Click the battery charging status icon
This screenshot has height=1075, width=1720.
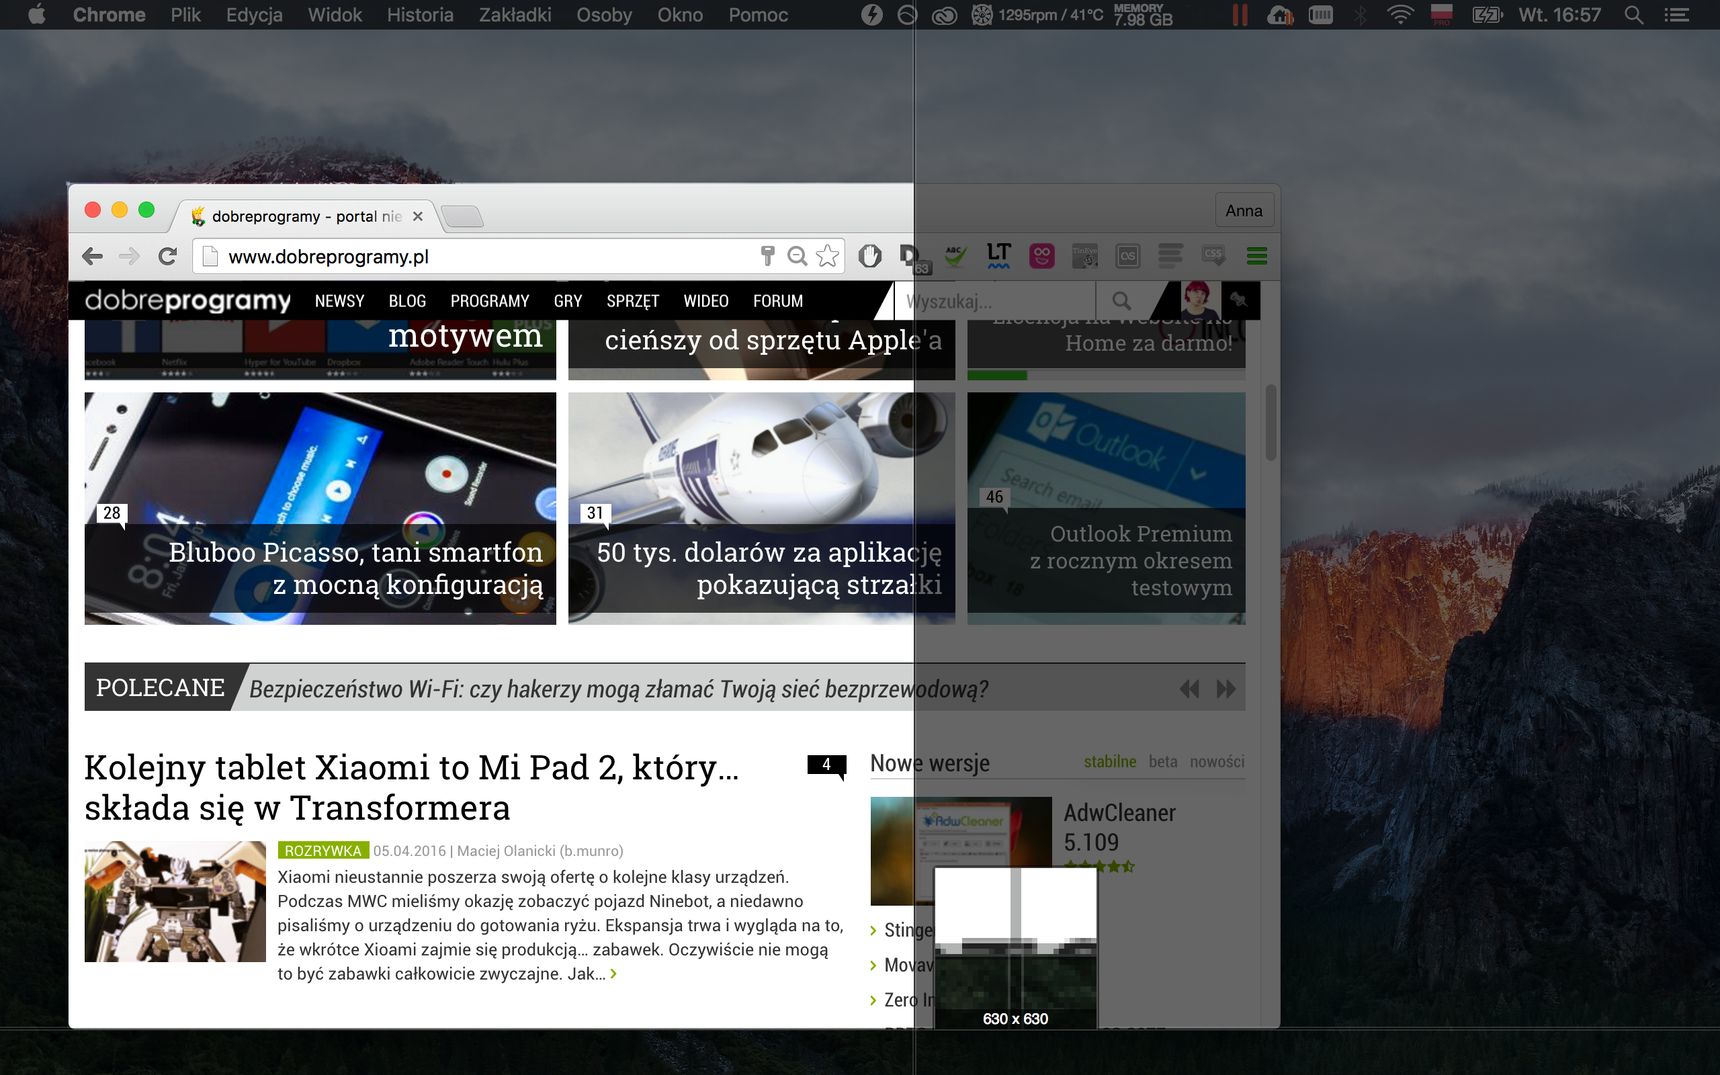(x=1487, y=15)
